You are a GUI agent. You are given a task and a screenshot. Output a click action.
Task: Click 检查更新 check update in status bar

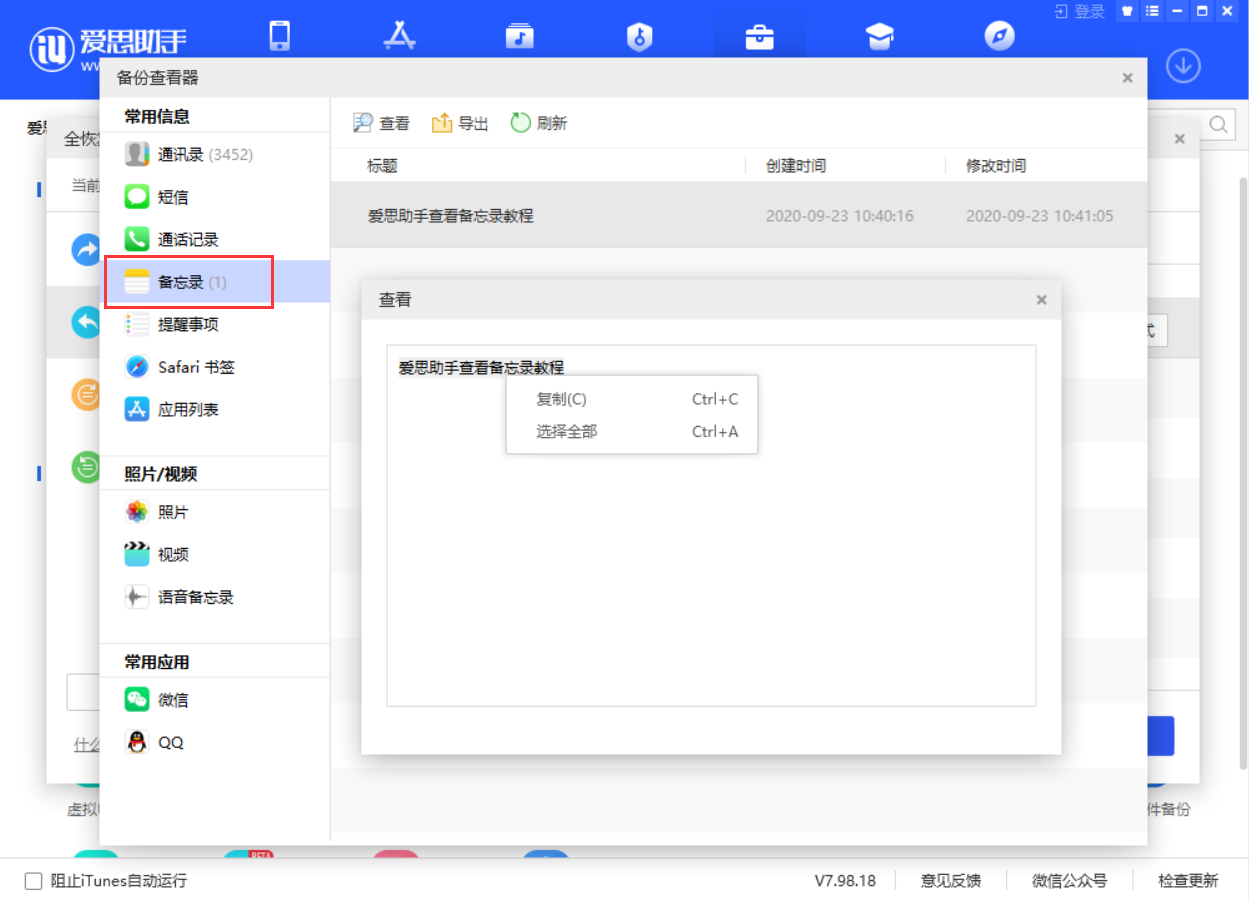[x=1189, y=881]
